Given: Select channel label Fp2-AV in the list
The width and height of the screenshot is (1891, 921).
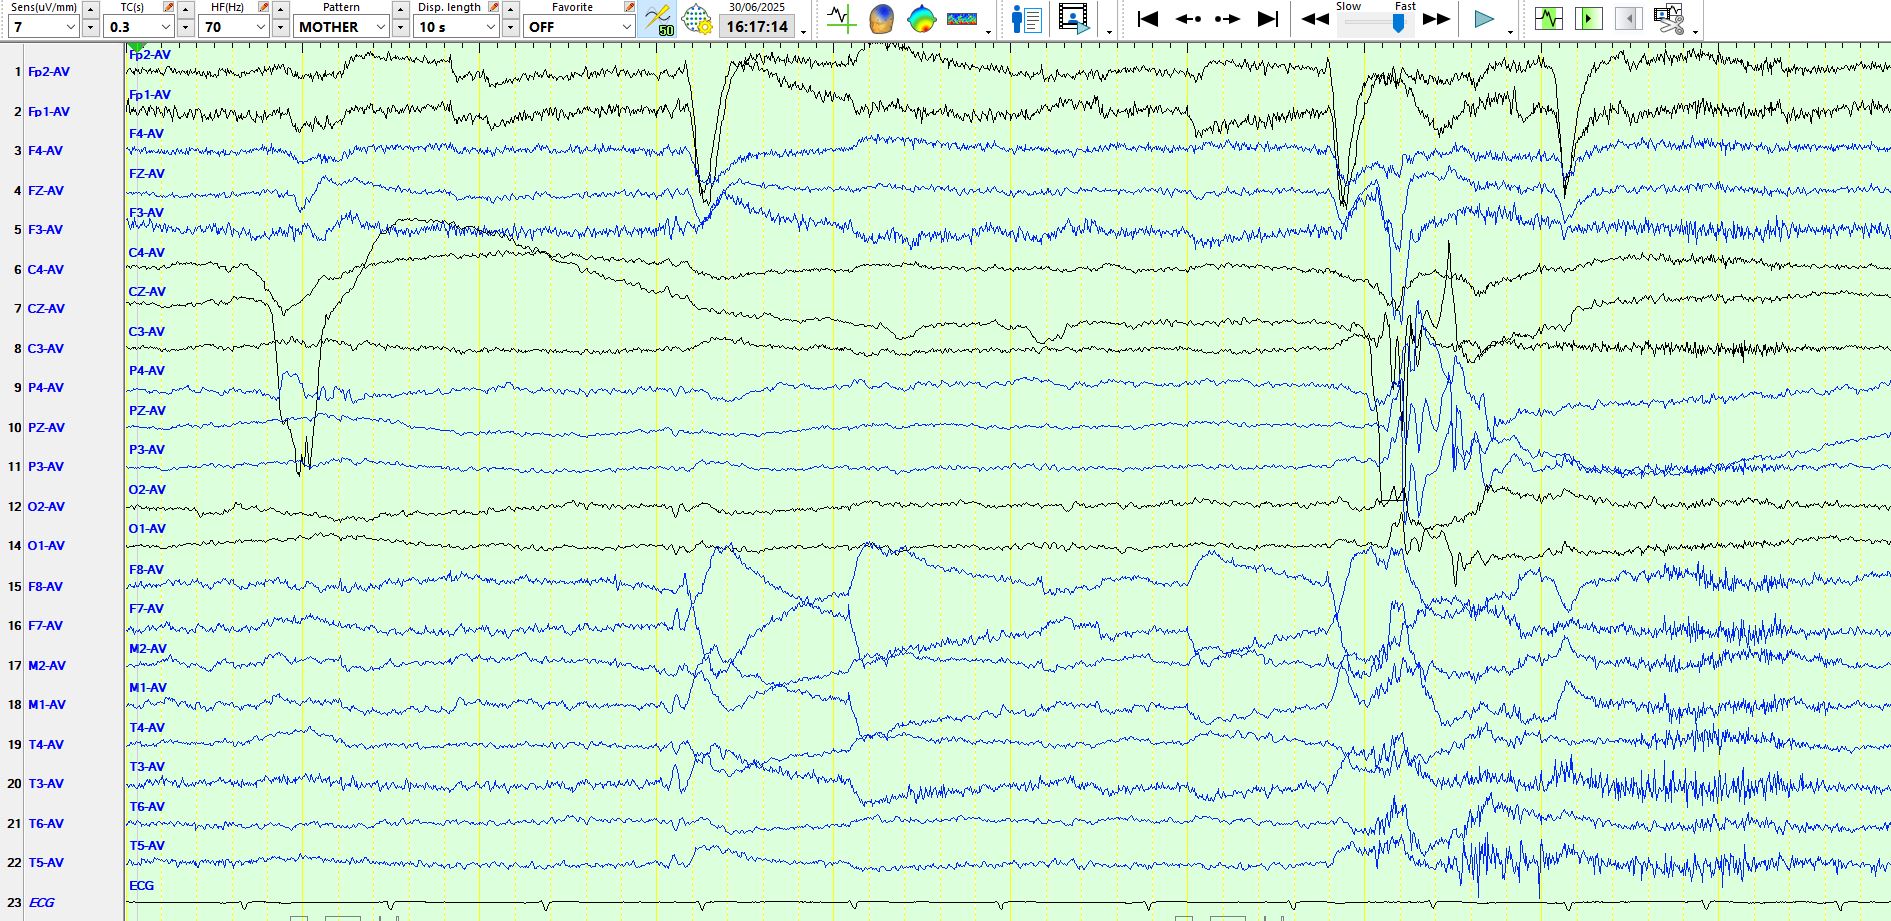Looking at the screenshot, I should 49,72.
